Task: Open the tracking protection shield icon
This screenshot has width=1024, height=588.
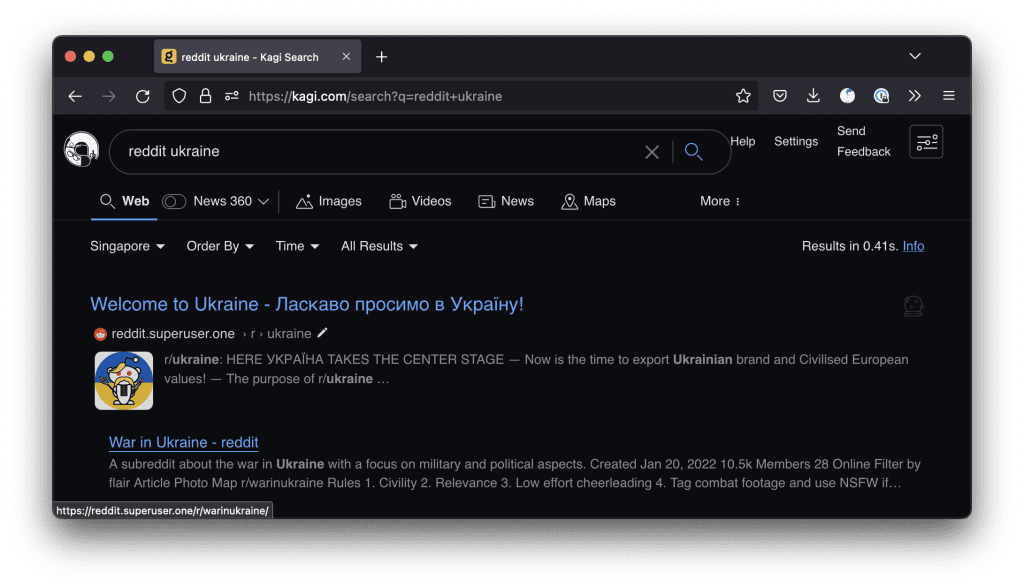Action: click(179, 96)
